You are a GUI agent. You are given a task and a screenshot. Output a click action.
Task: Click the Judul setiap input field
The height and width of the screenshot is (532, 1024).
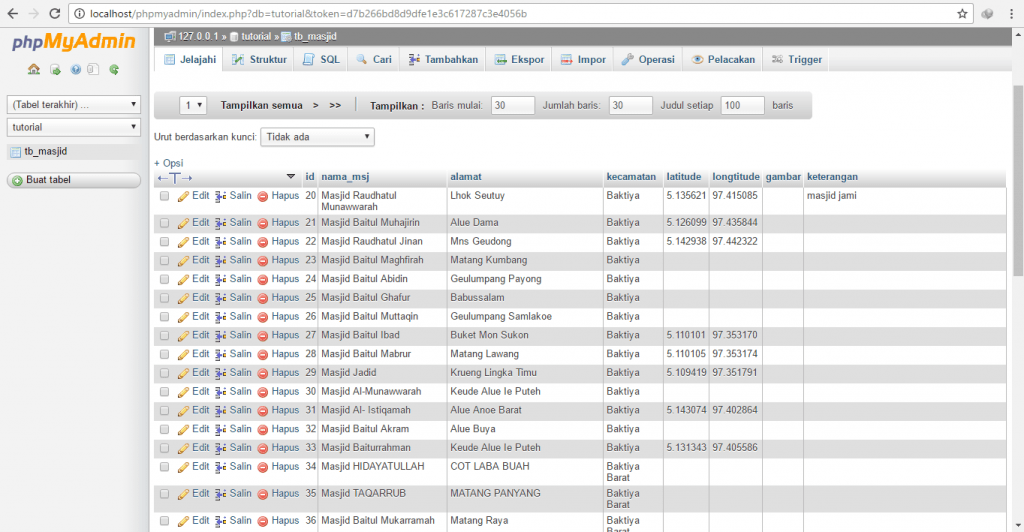point(743,105)
